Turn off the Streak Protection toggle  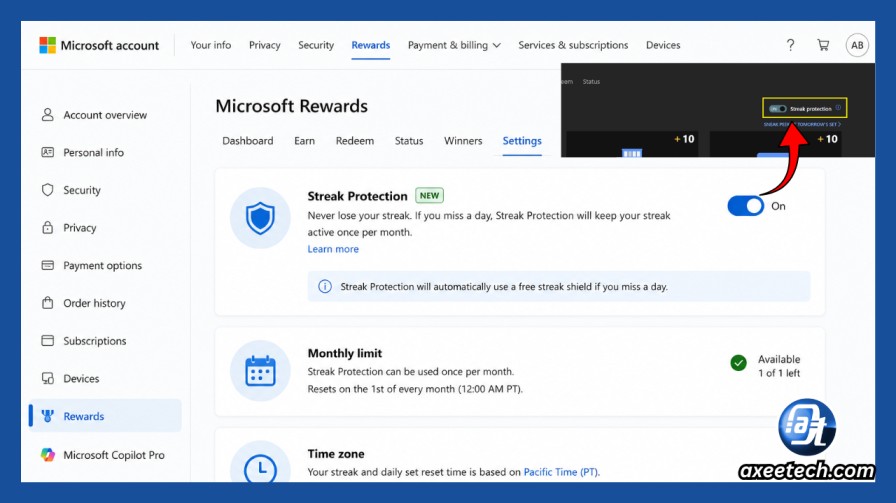point(746,206)
